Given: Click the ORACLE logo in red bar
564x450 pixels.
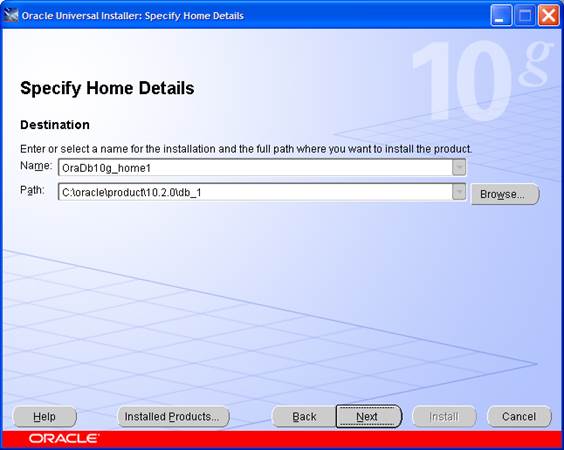Looking at the screenshot, I should pos(64,438).
